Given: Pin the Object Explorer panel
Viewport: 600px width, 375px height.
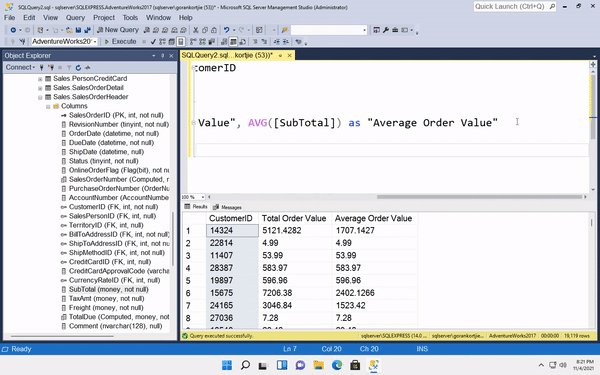Looking at the screenshot, I should (x=162, y=56).
